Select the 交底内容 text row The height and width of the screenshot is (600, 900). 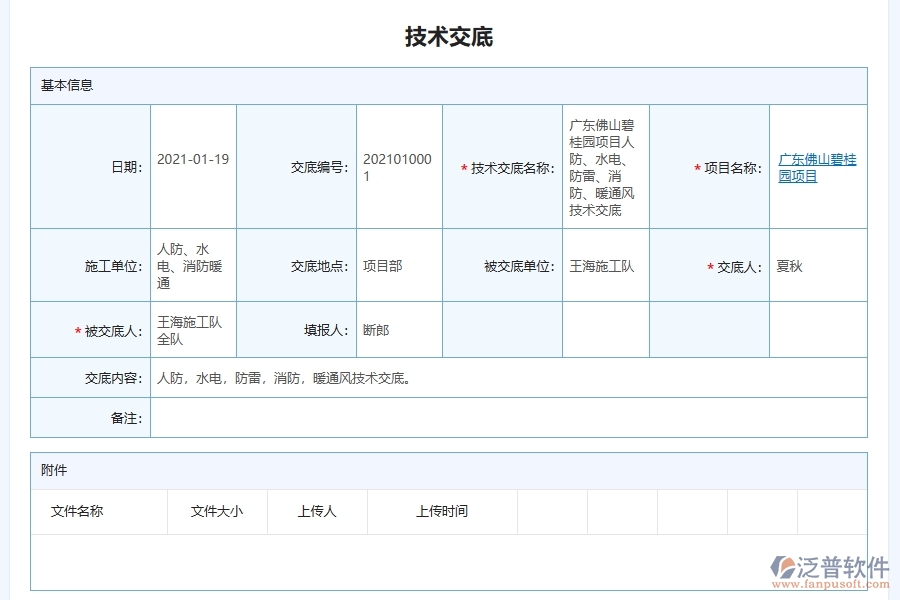point(284,378)
